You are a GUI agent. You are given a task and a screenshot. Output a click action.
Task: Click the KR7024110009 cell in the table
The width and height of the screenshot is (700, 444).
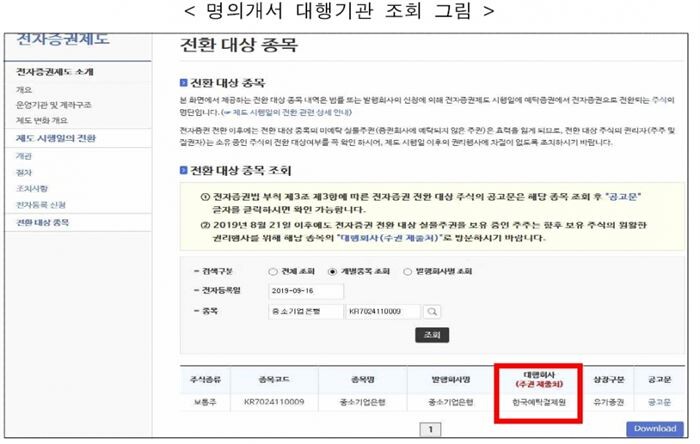274,402
